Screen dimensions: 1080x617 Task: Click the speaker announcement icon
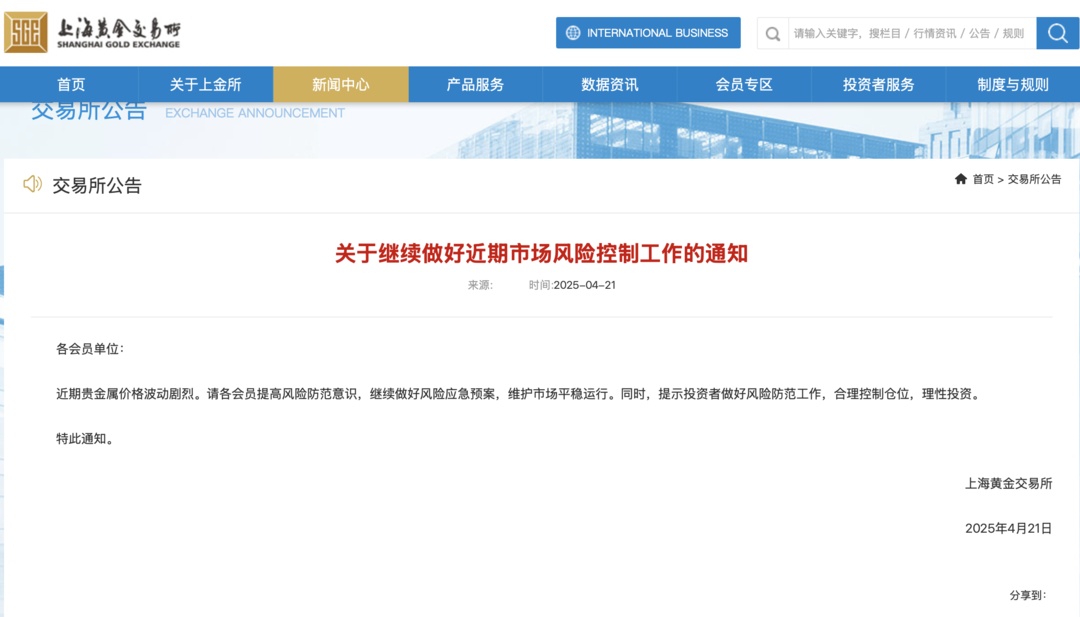pyautogui.click(x=33, y=184)
